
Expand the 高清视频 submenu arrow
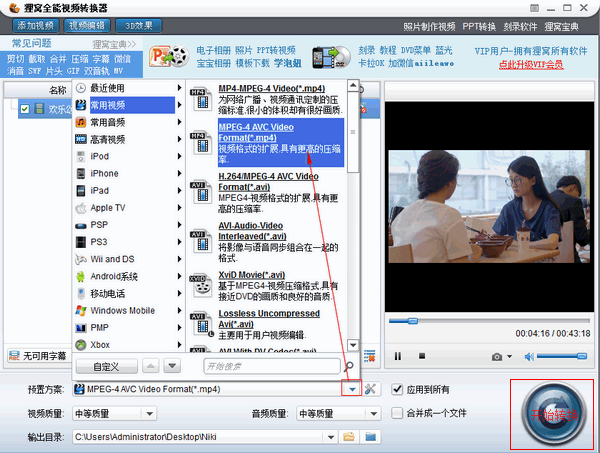[179, 139]
